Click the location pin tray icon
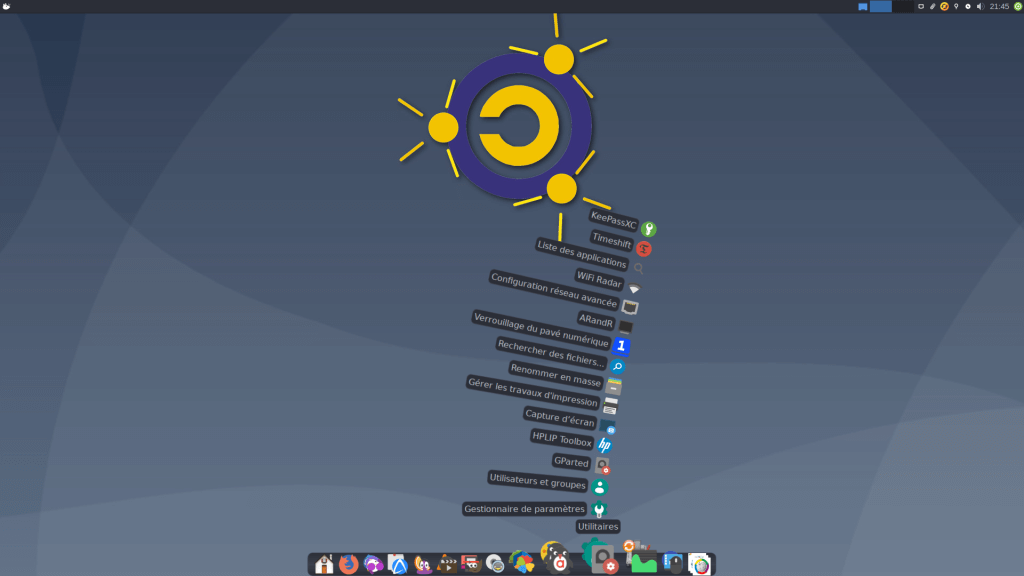The width and height of the screenshot is (1024, 576). pos(956,7)
